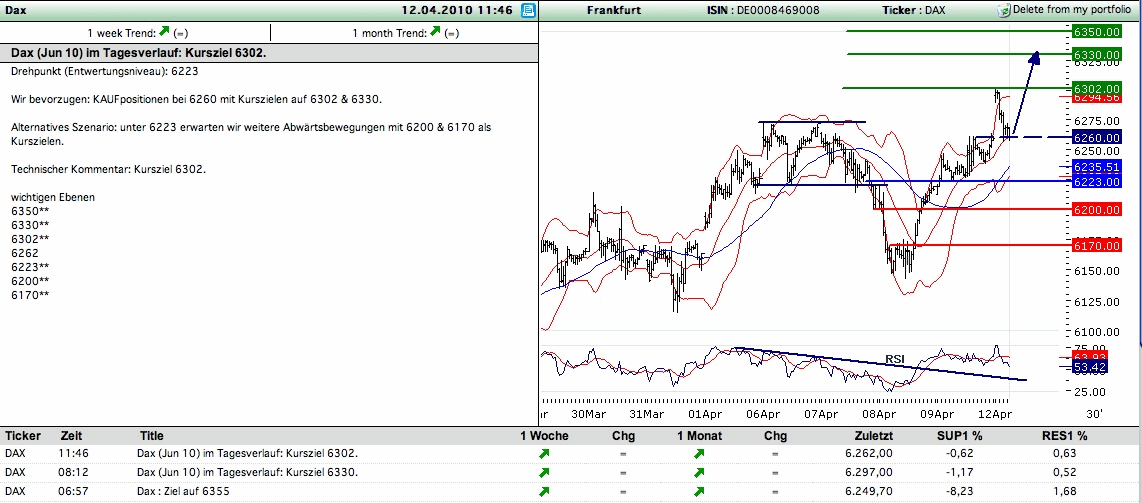This screenshot has width=1142, height=503.
Task: Click the blue document icon beside the timestamp
Action: (x=528, y=10)
